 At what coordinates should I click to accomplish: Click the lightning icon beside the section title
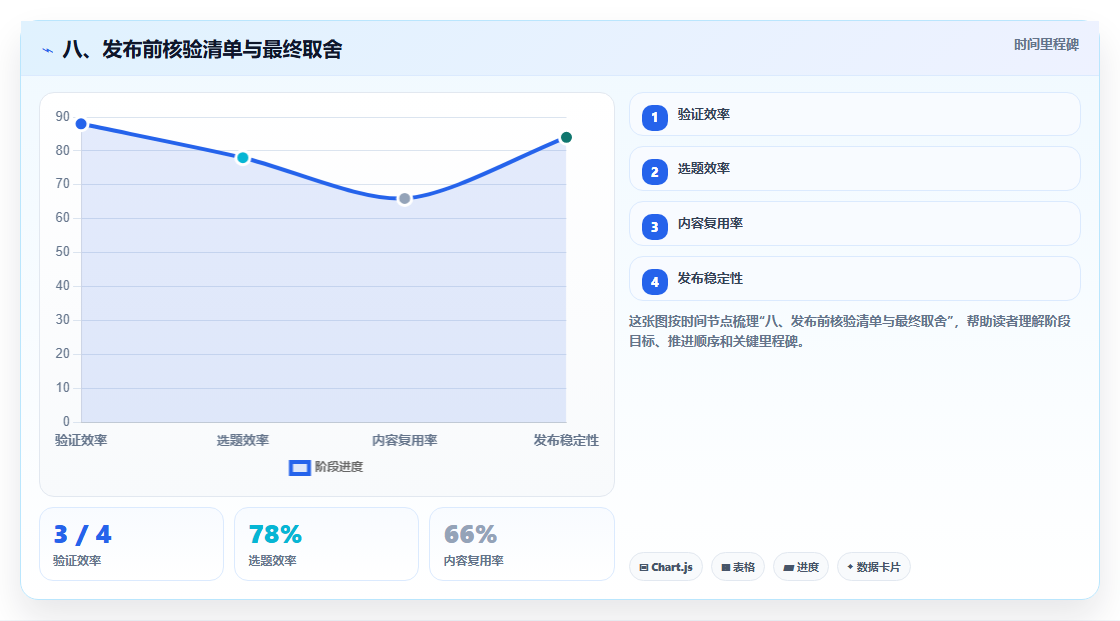click(x=48, y=50)
